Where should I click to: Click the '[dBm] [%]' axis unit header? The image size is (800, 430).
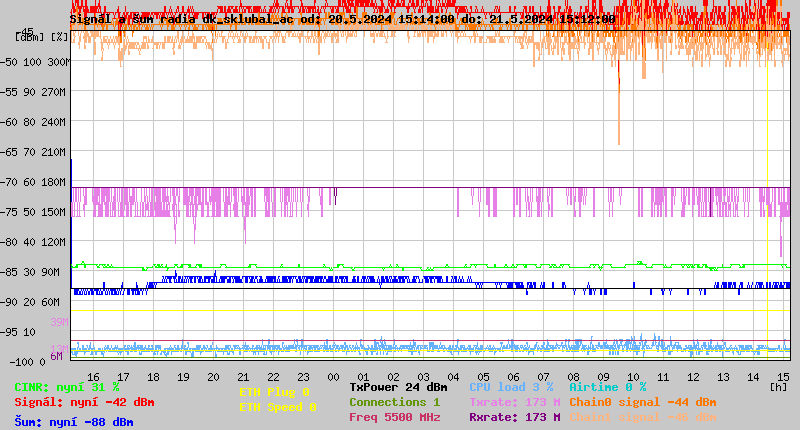point(42,37)
